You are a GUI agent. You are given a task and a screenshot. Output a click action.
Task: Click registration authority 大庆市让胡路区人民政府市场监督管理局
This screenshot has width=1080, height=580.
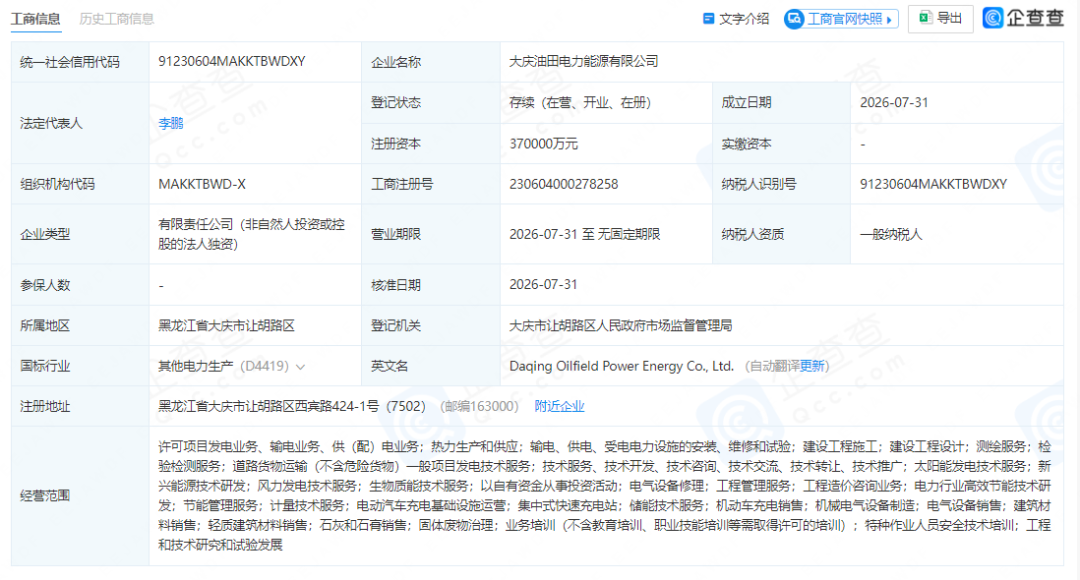[620, 325]
